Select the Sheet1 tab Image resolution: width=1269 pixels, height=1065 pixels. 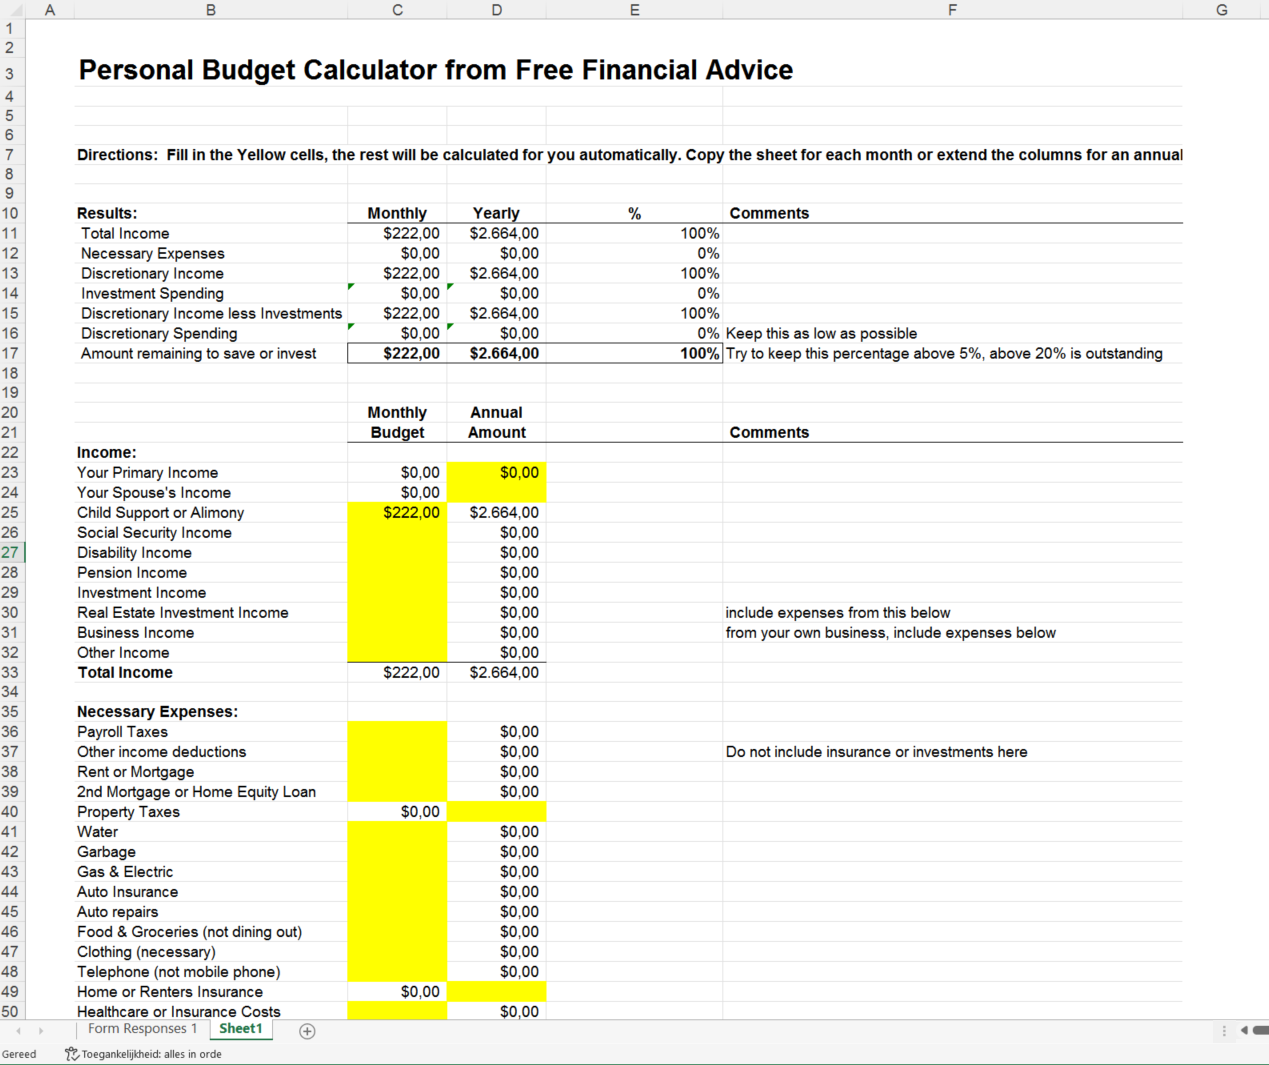[x=240, y=1029]
